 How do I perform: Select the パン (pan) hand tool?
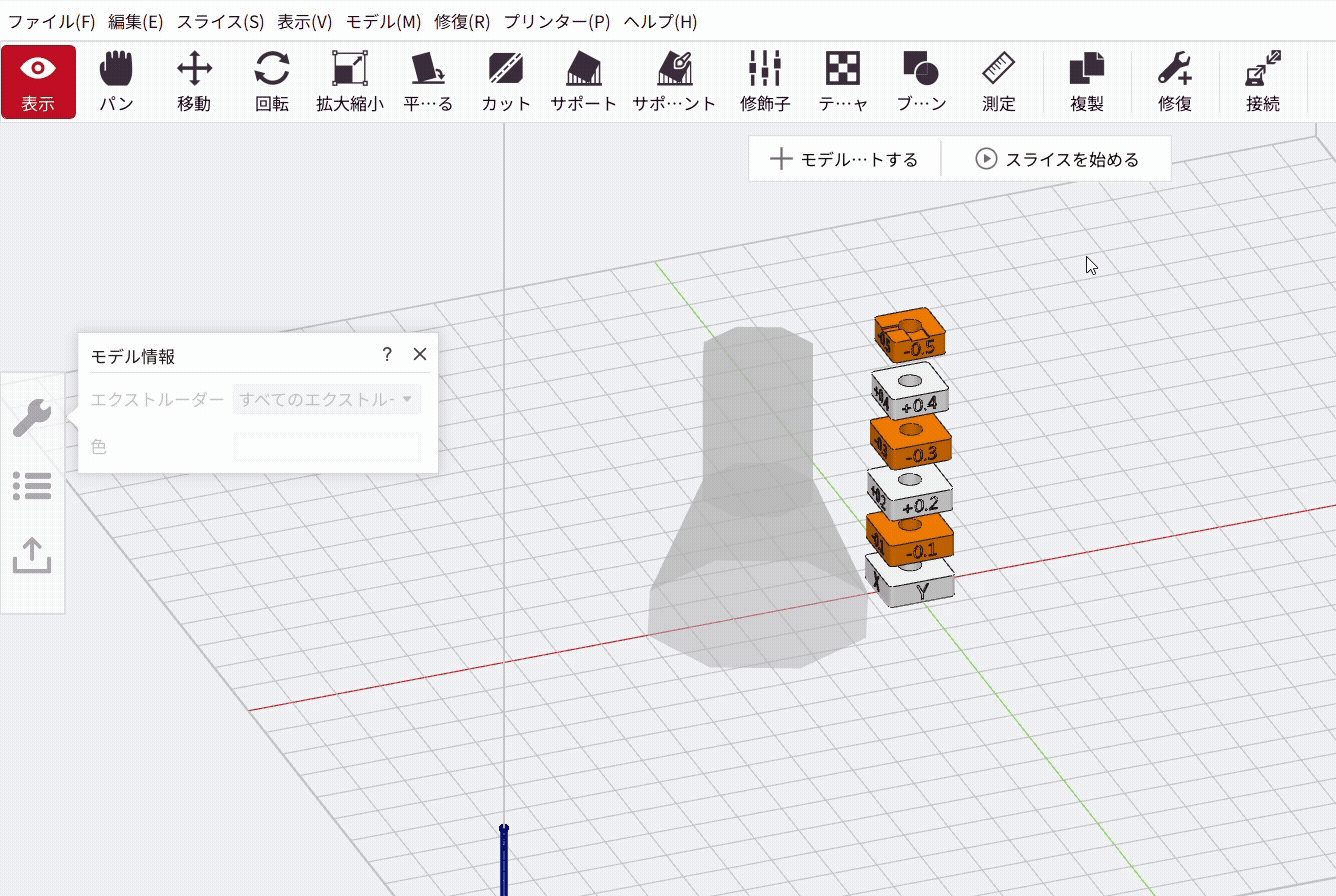[x=116, y=82]
